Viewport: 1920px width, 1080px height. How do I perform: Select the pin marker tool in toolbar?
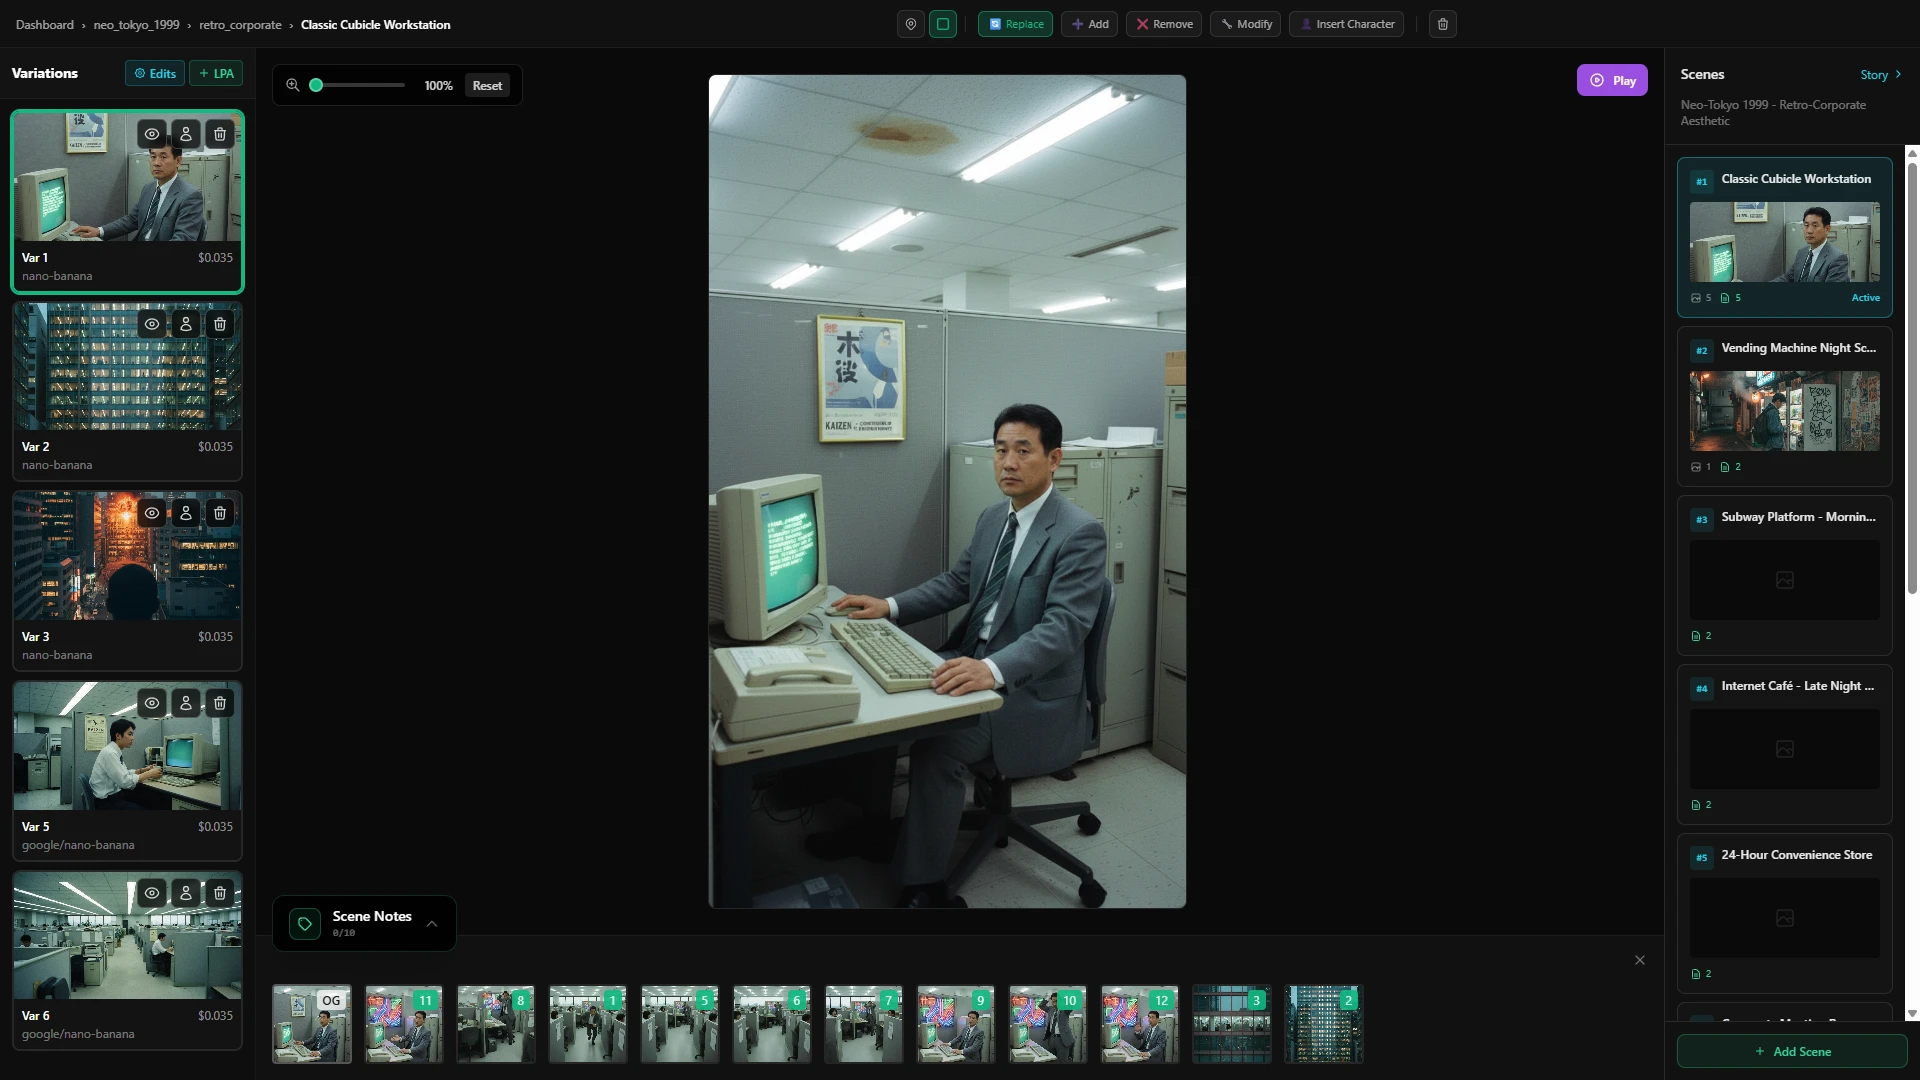910,24
